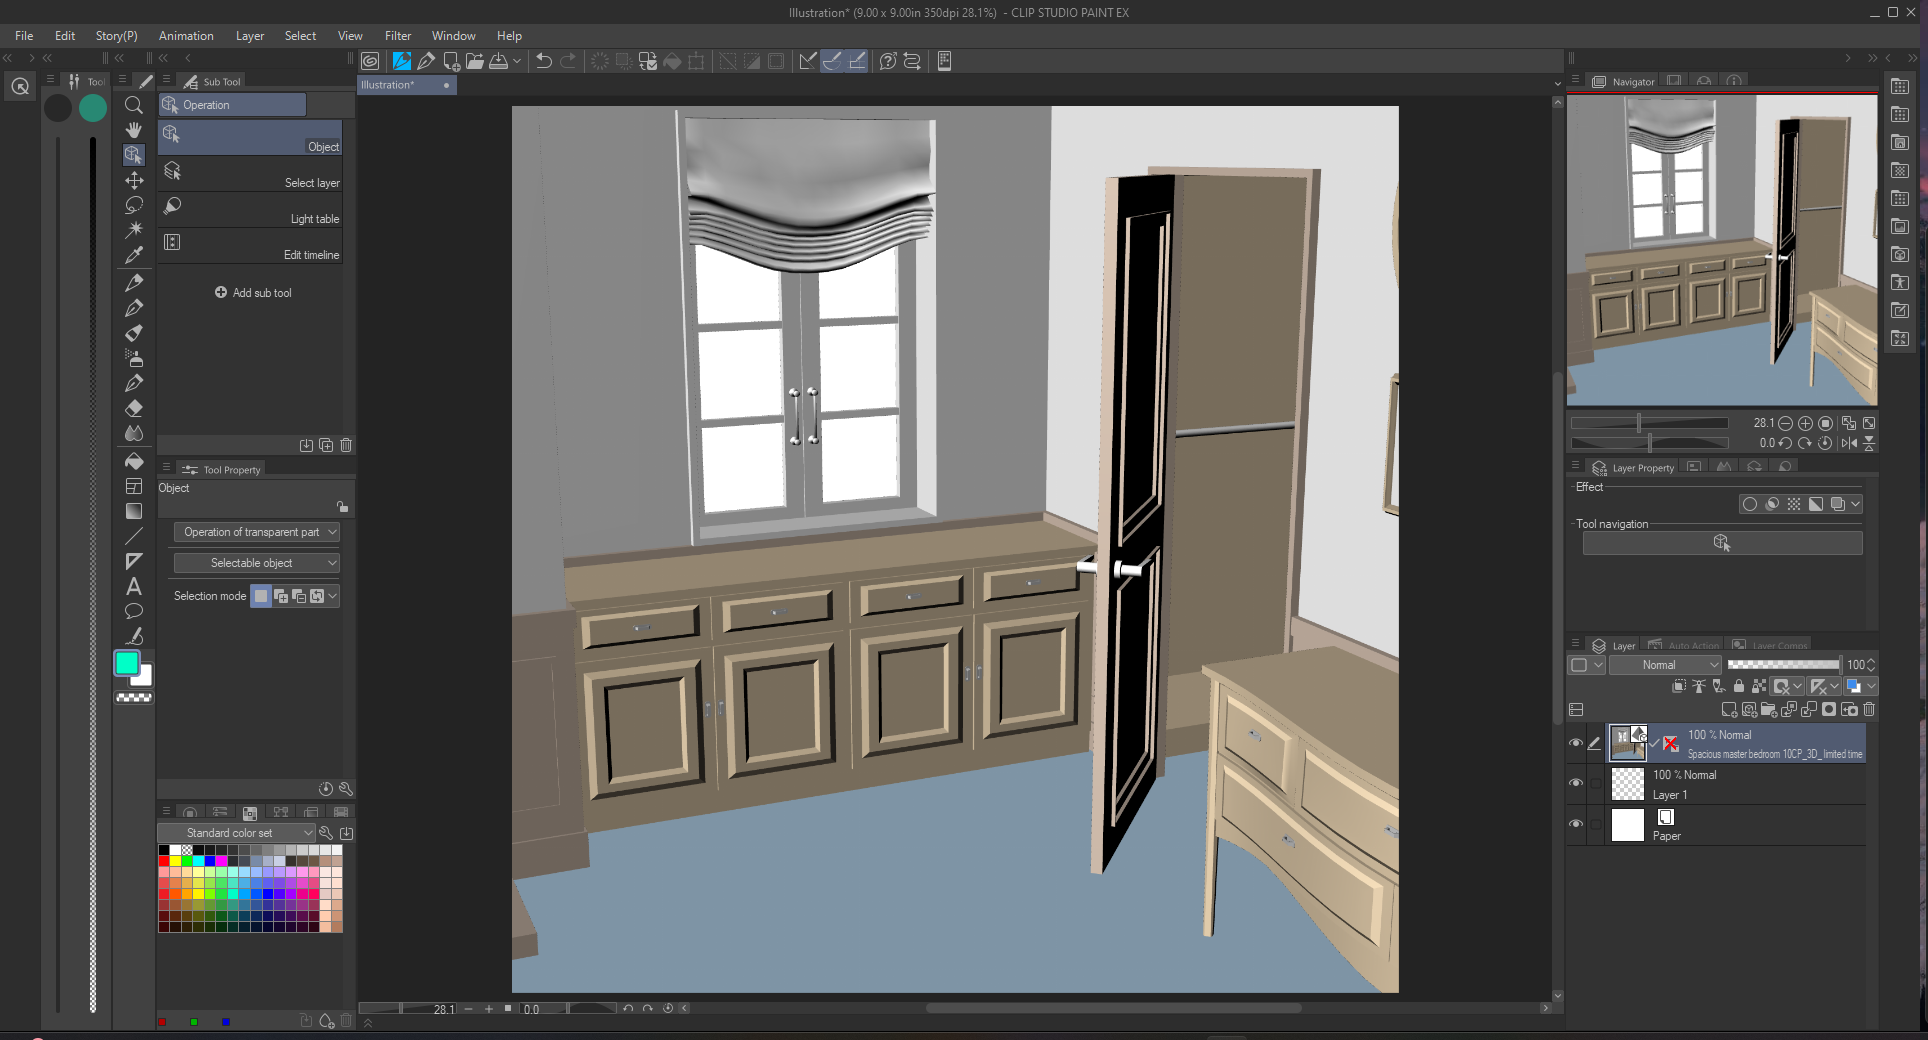Open the Normal blending mode dropdown

coord(1664,665)
